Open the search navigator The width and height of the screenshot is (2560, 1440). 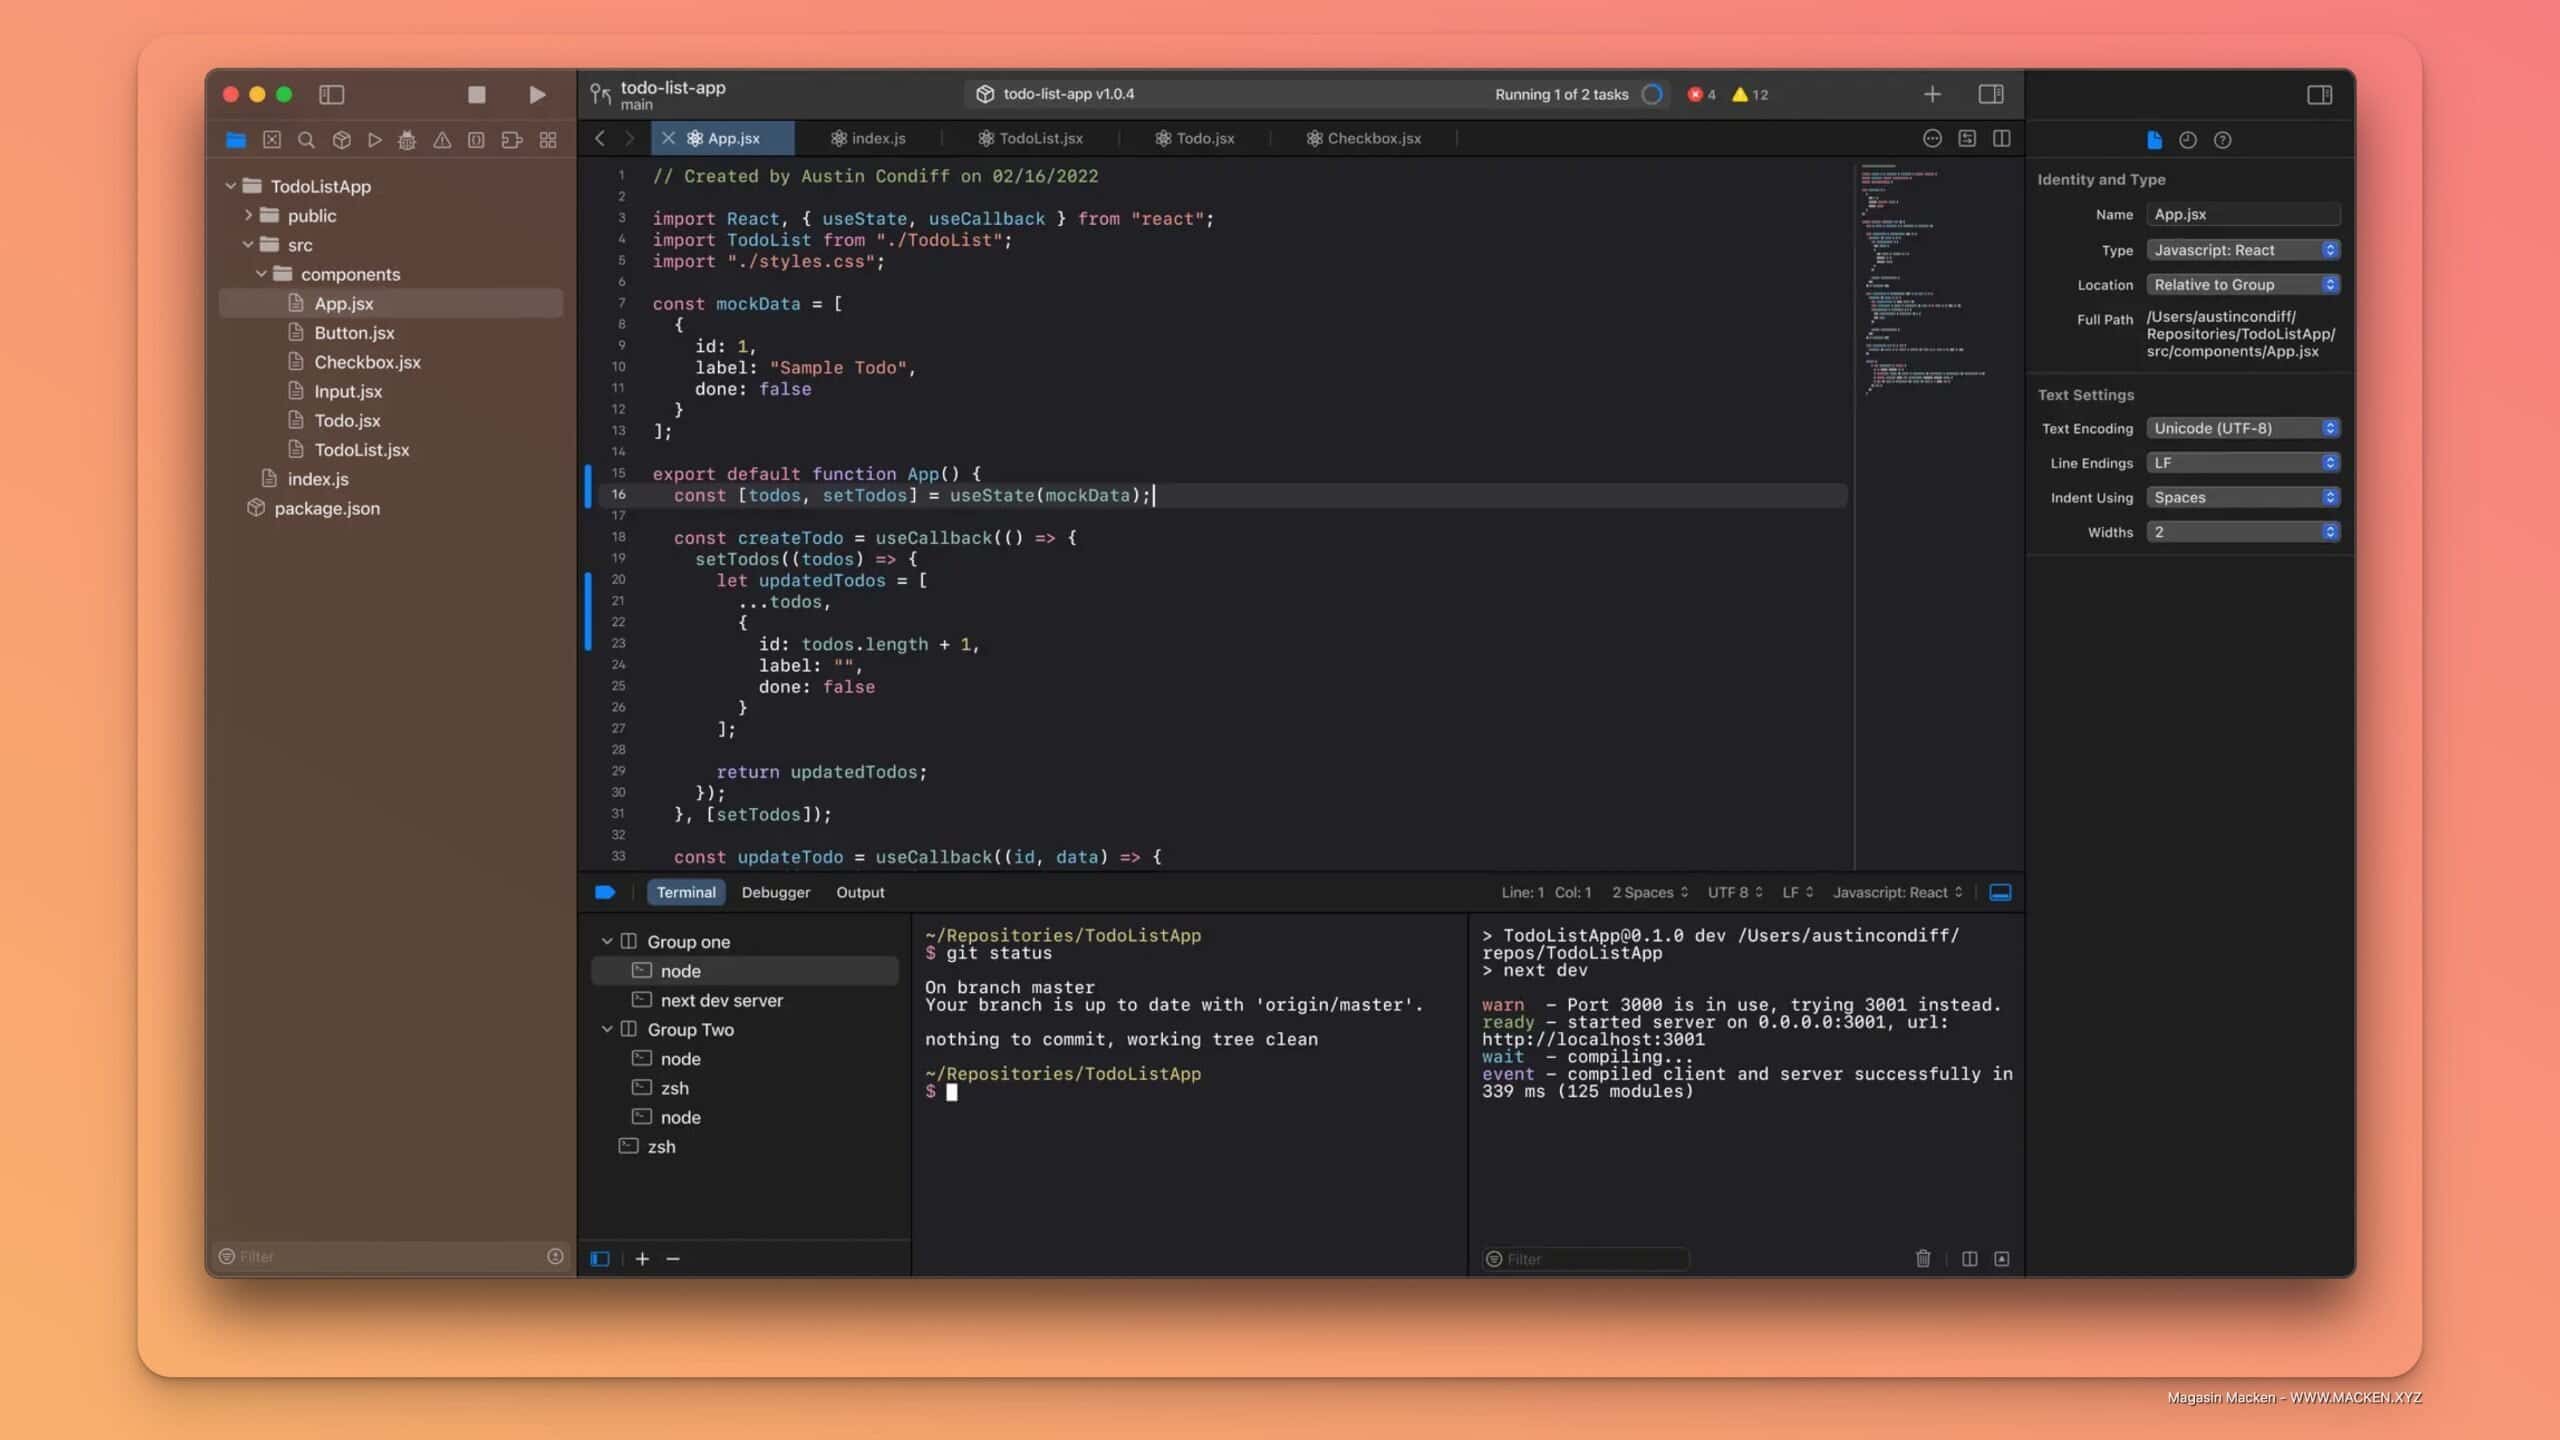pos(306,140)
